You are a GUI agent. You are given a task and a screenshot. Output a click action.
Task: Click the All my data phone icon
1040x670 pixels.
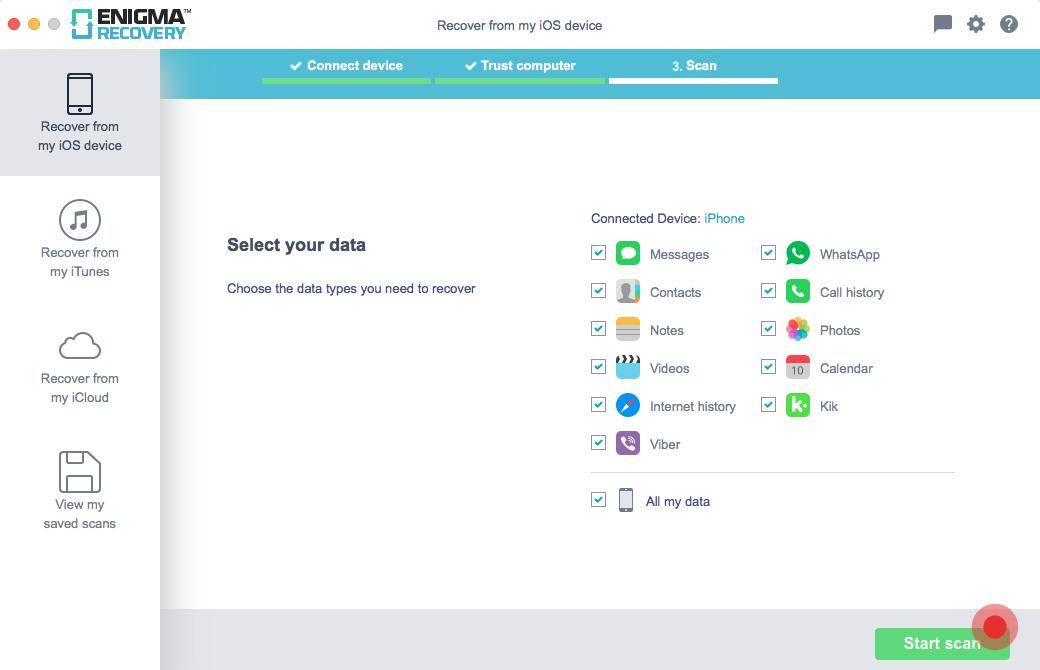coord(625,500)
